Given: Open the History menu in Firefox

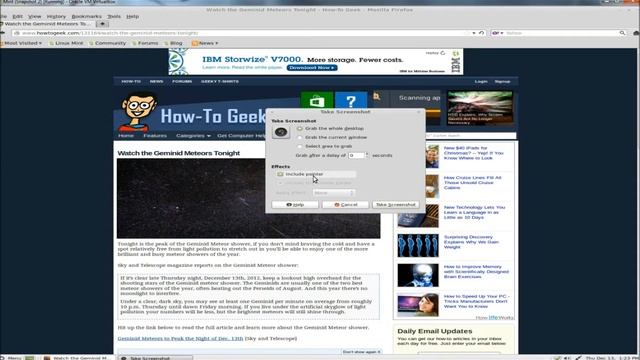Looking at the screenshot, I should click(56, 16).
